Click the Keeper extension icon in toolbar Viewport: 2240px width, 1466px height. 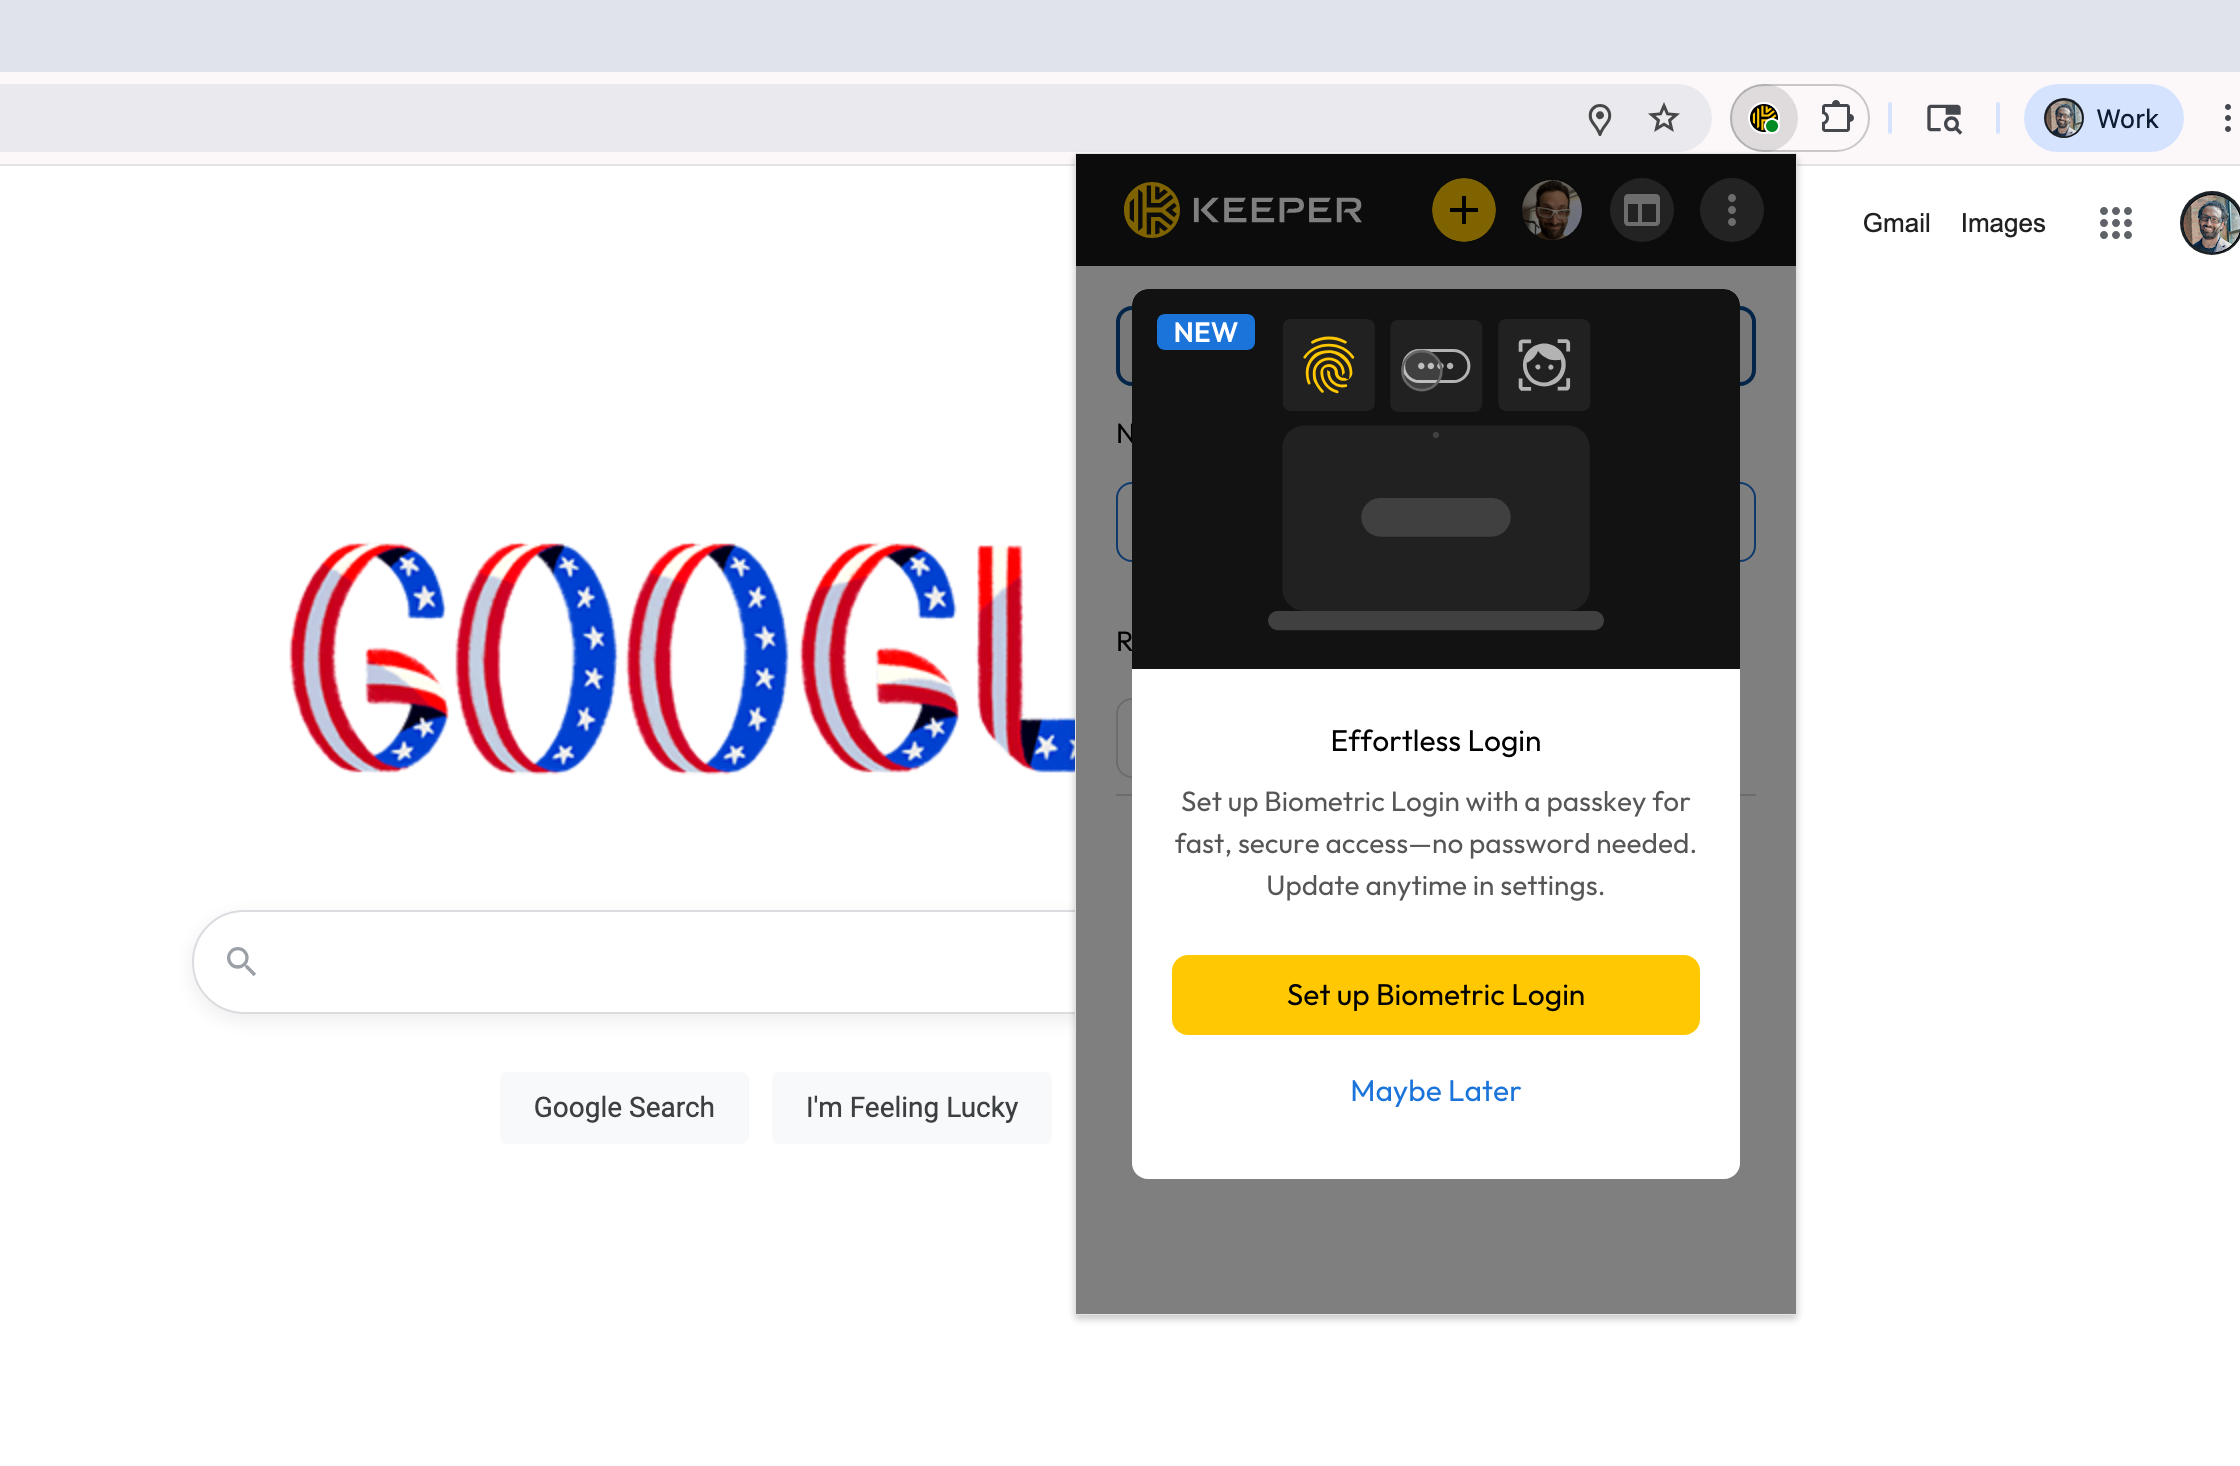click(1765, 119)
